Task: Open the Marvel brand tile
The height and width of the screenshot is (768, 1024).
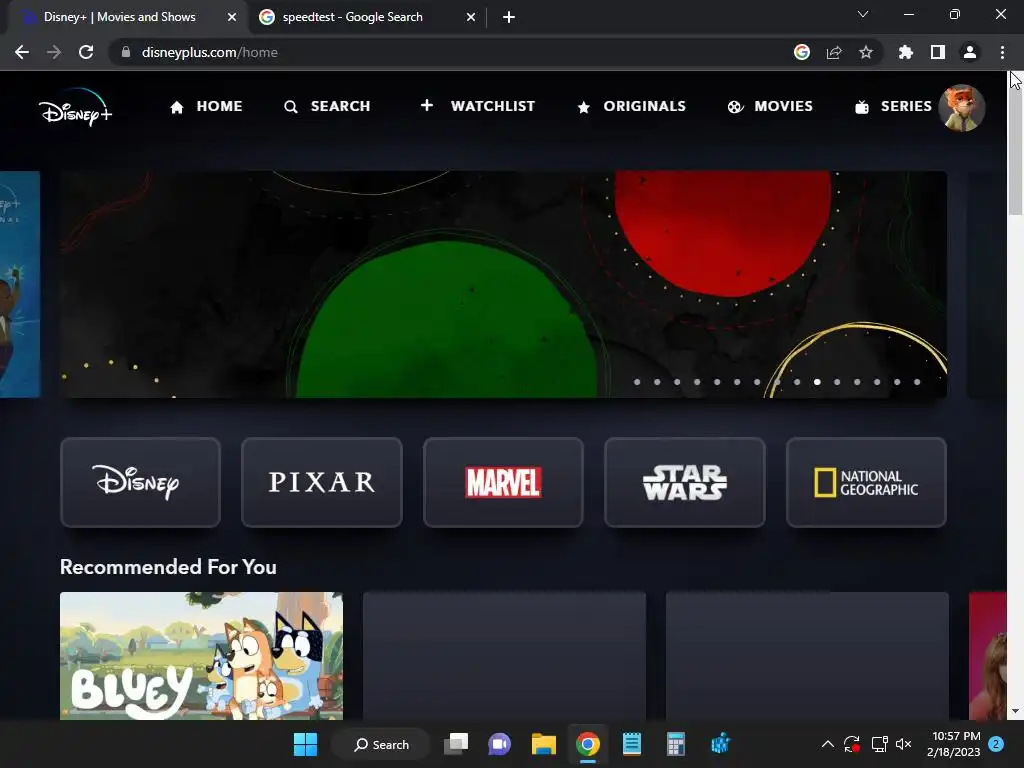Action: [x=503, y=482]
